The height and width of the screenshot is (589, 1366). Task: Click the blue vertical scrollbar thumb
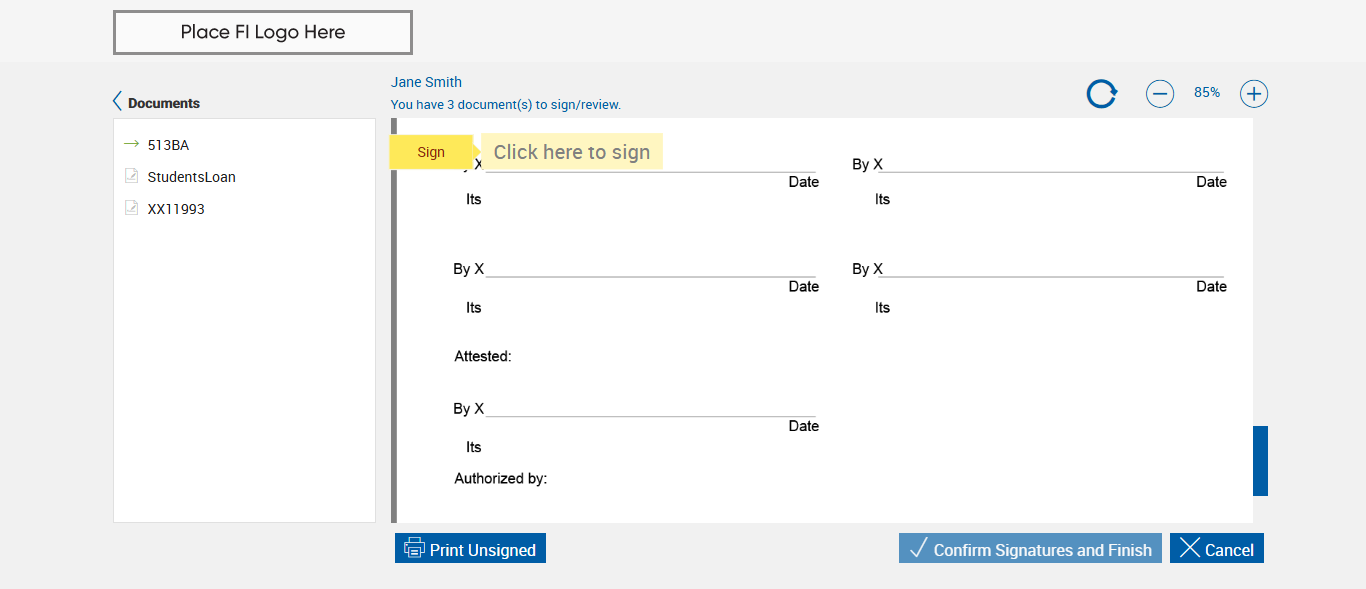pos(1260,460)
